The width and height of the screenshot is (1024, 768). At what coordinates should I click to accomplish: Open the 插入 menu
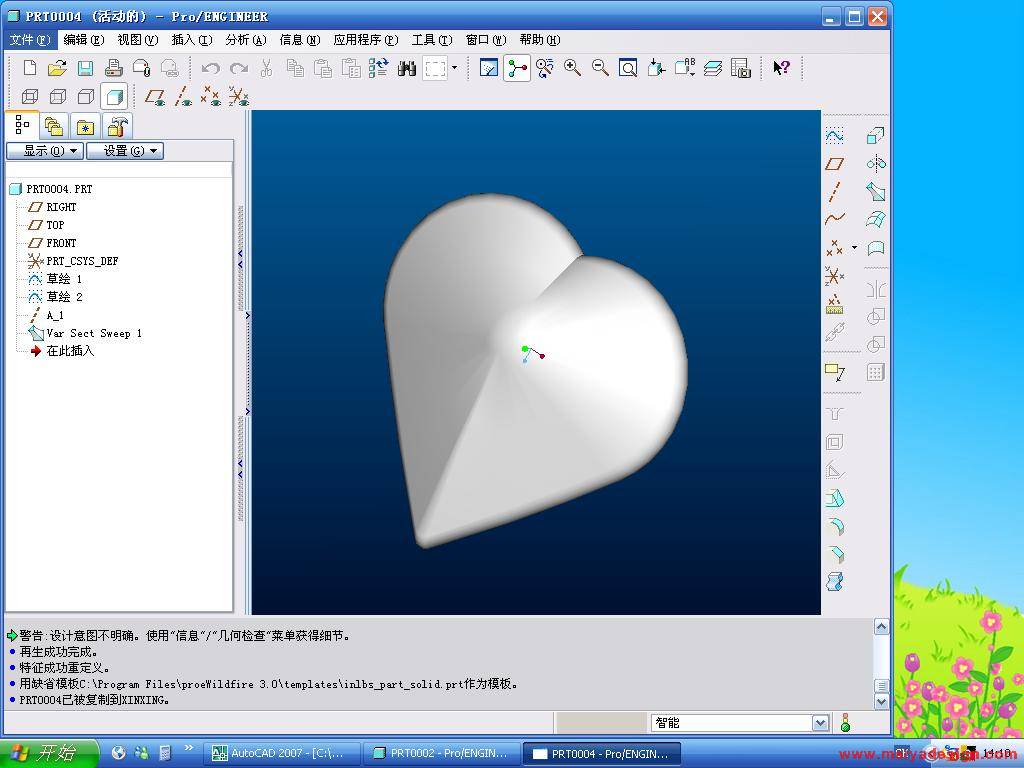[x=191, y=40]
